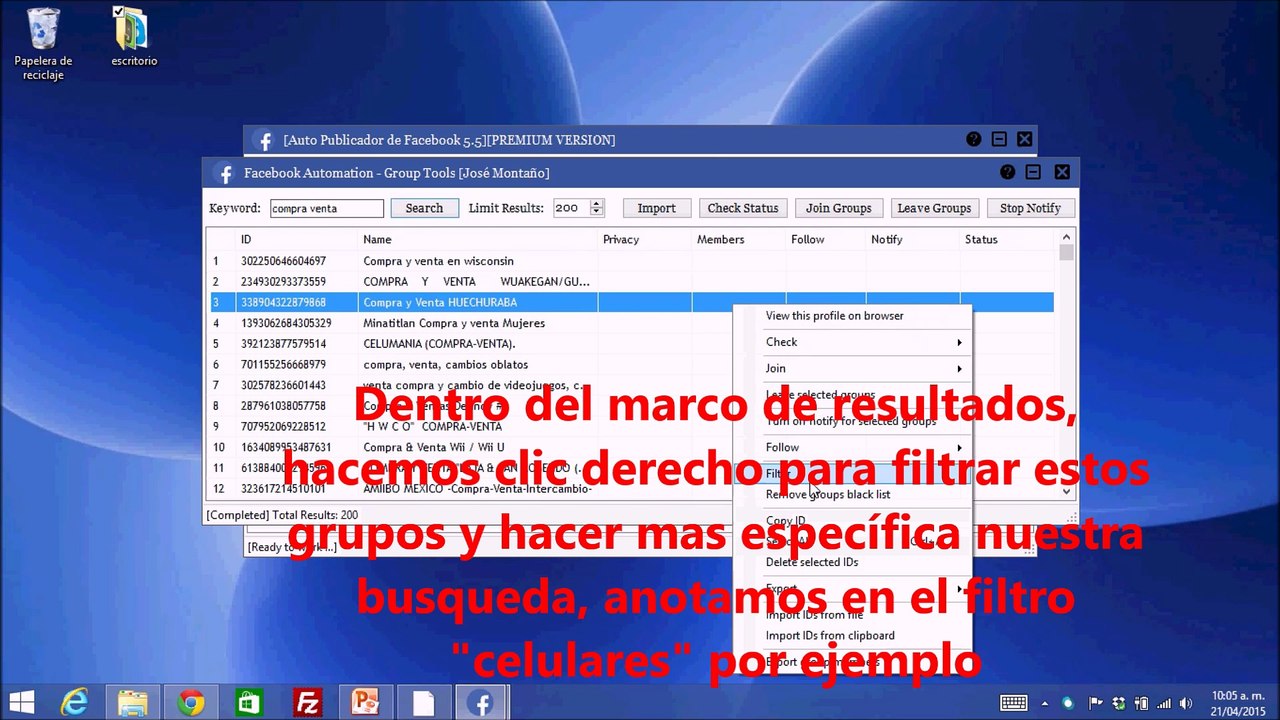This screenshot has width=1280, height=720.
Task: Open Windows Store from the taskbar
Action: [248, 703]
